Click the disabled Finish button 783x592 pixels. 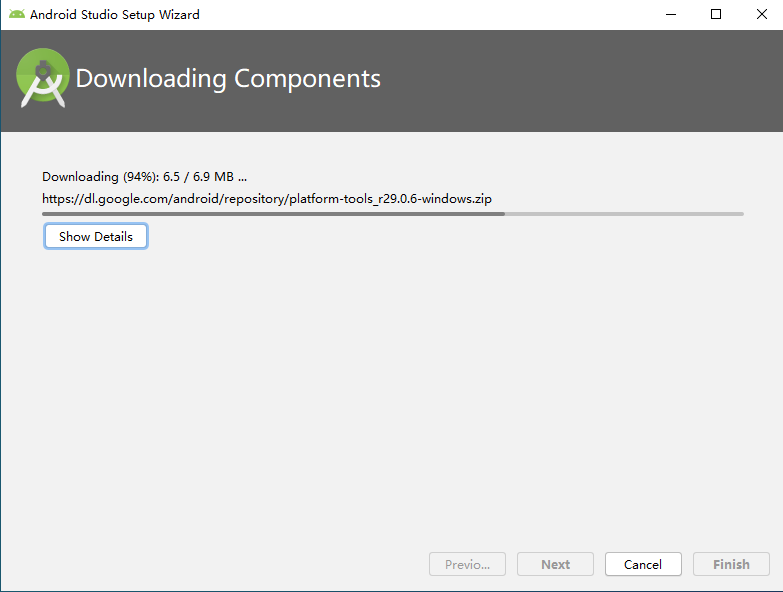point(731,564)
